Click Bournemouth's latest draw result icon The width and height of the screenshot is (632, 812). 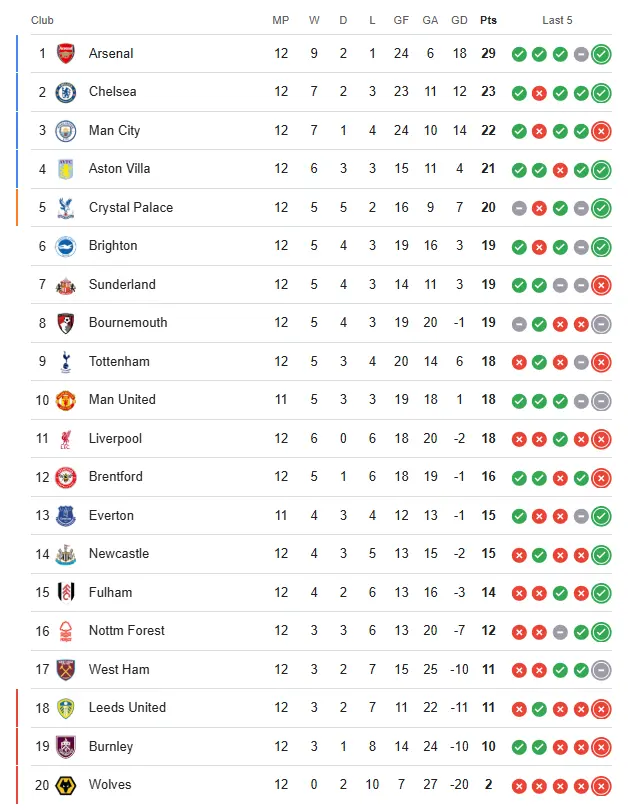coord(601,323)
